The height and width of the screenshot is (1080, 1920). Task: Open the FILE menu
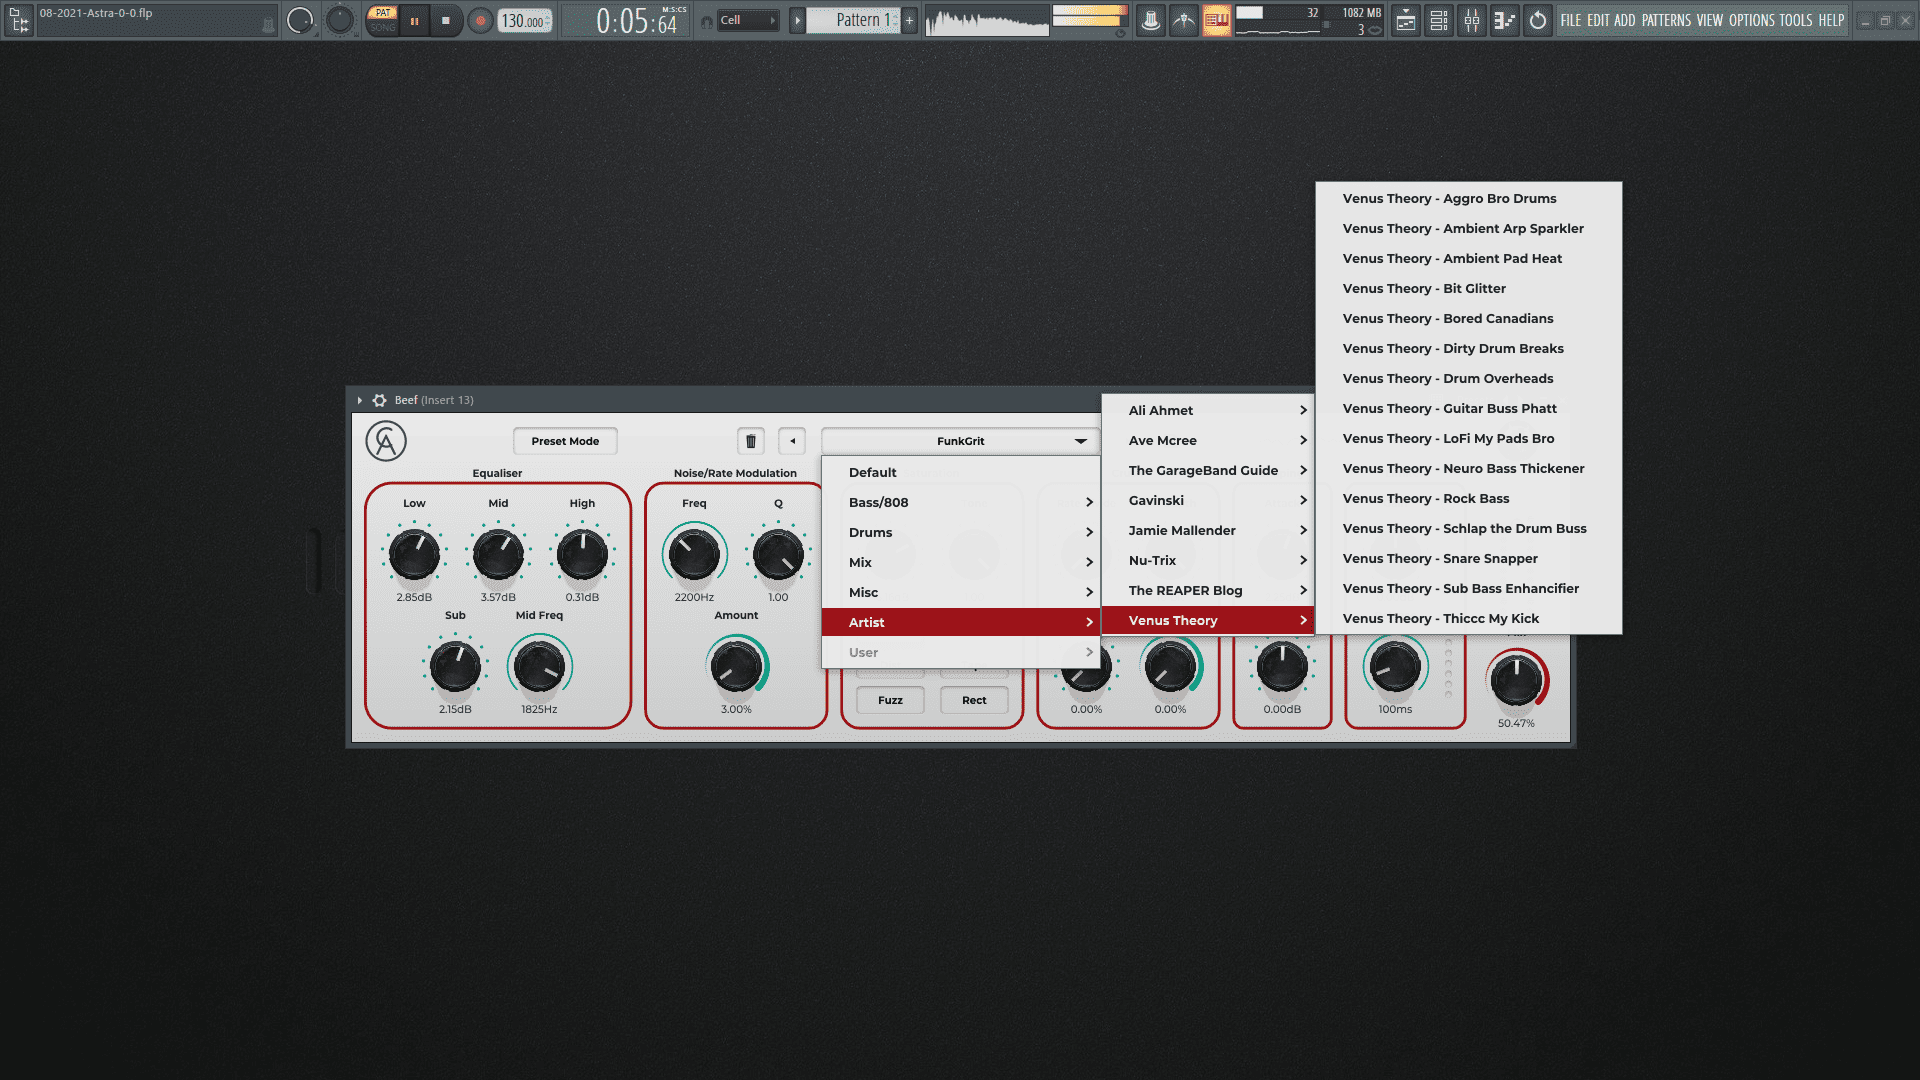click(x=1571, y=20)
